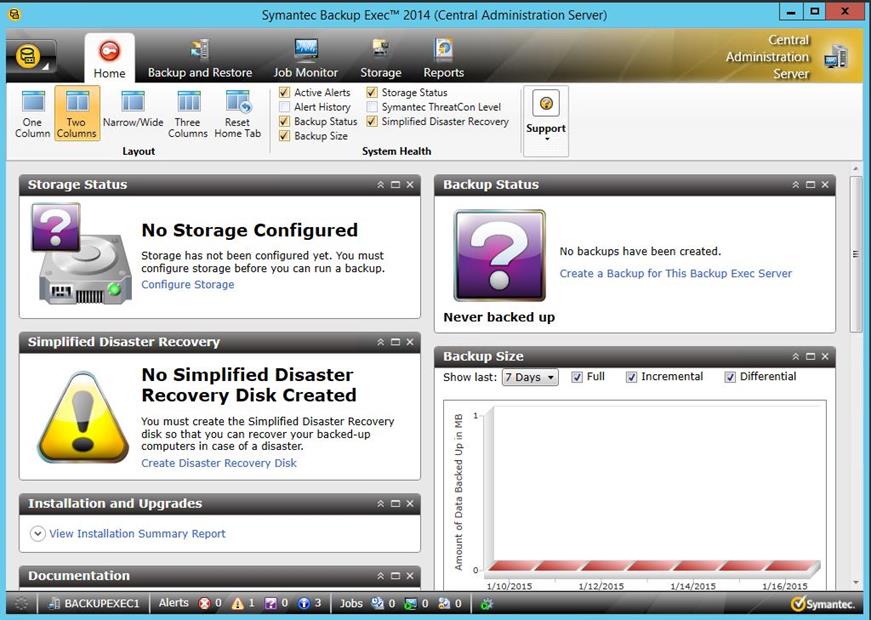Click the second jobs status icon

click(411, 603)
